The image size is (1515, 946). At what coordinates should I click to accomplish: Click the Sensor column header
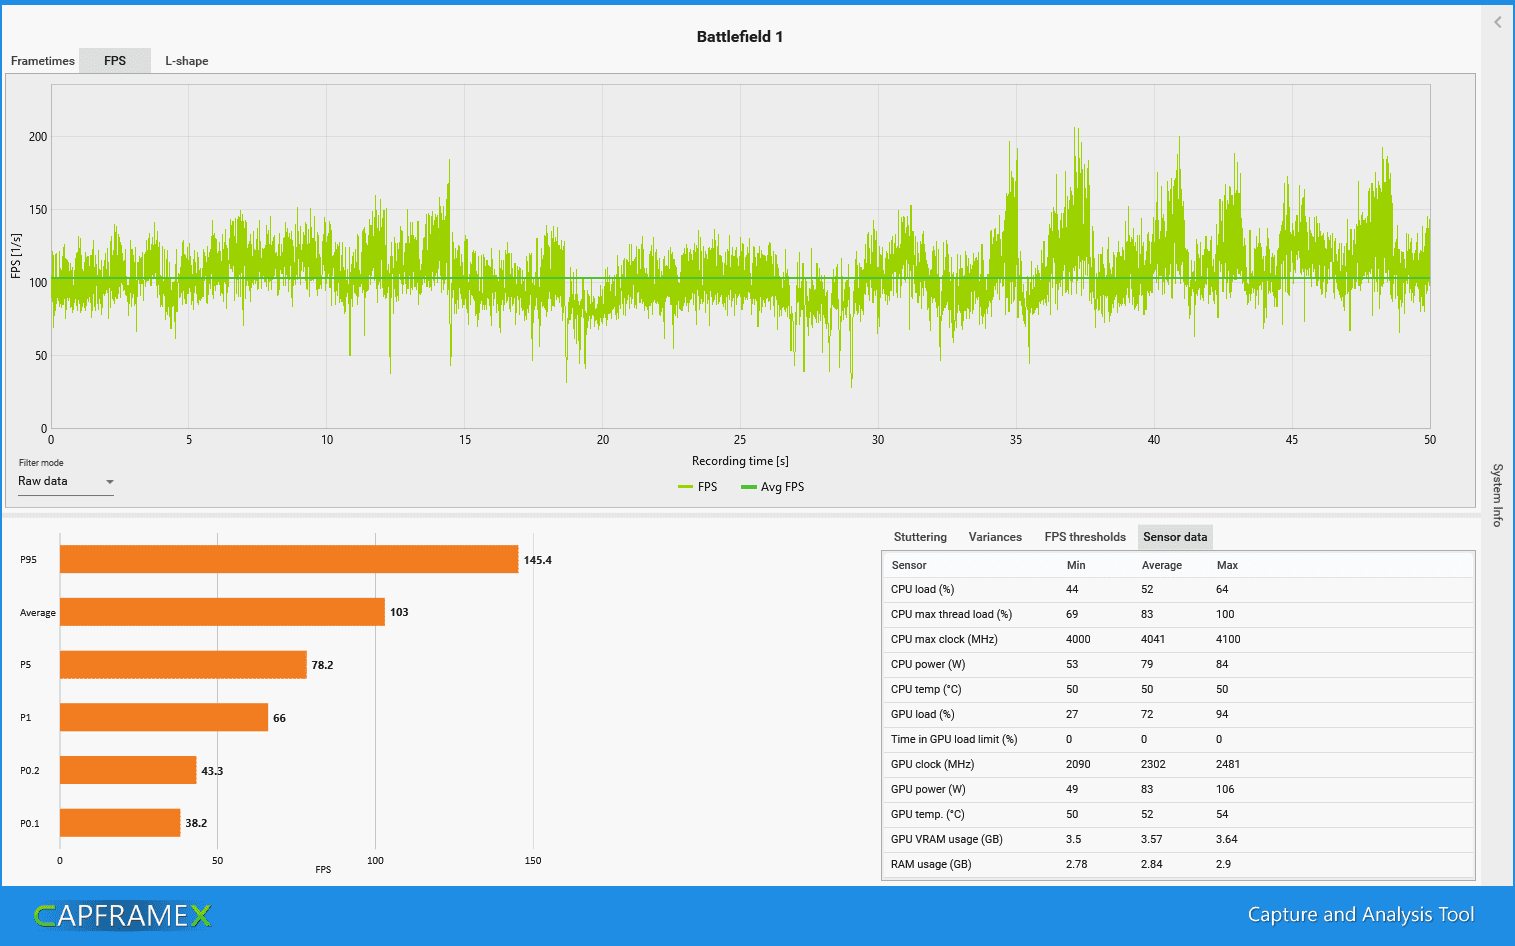(x=909, y=565)
